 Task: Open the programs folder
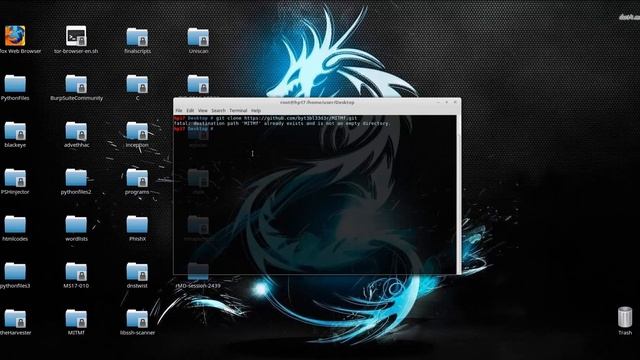tap(137, 178)
